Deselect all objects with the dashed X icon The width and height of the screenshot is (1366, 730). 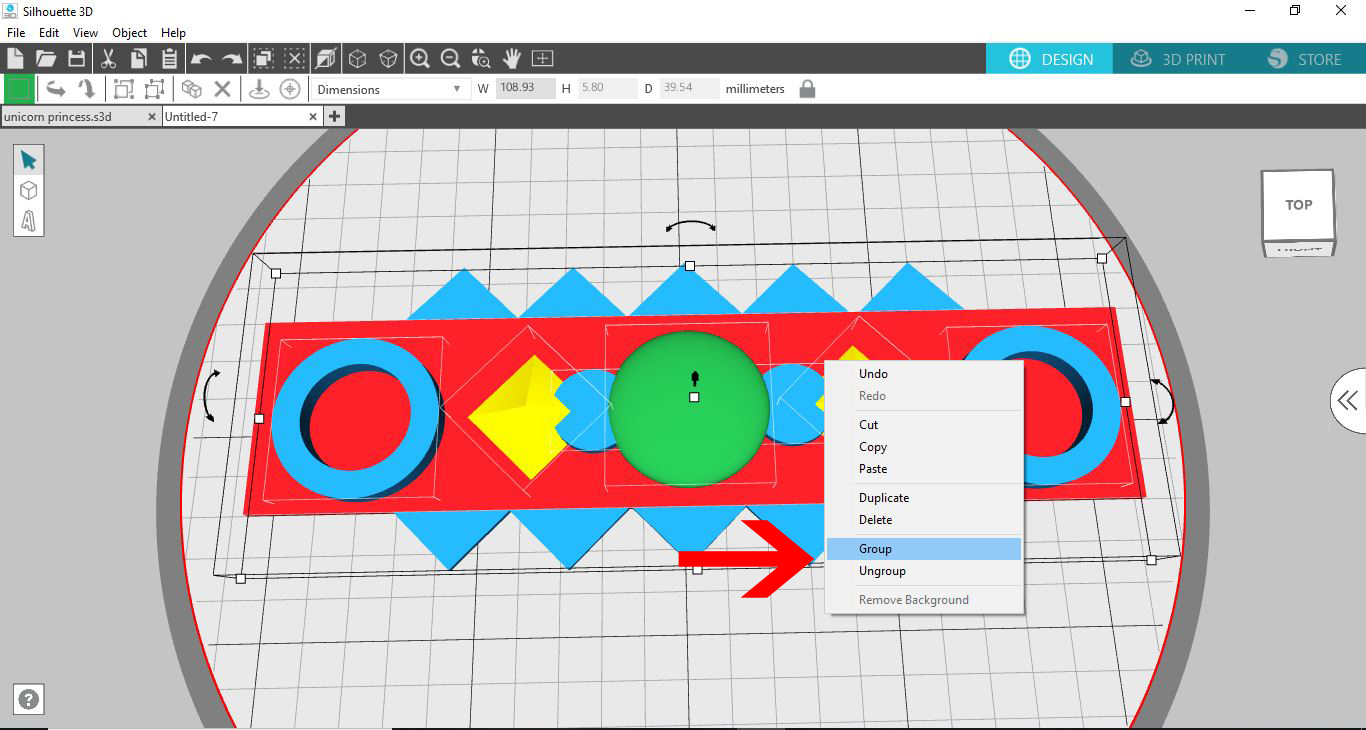[x=294, y=58]
